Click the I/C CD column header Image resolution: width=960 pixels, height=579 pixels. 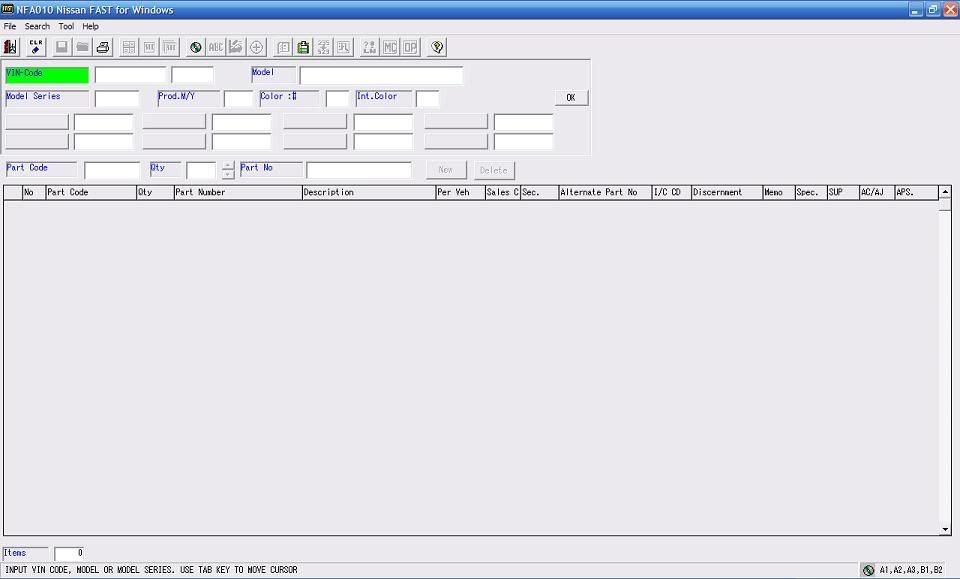pos(672,192)
